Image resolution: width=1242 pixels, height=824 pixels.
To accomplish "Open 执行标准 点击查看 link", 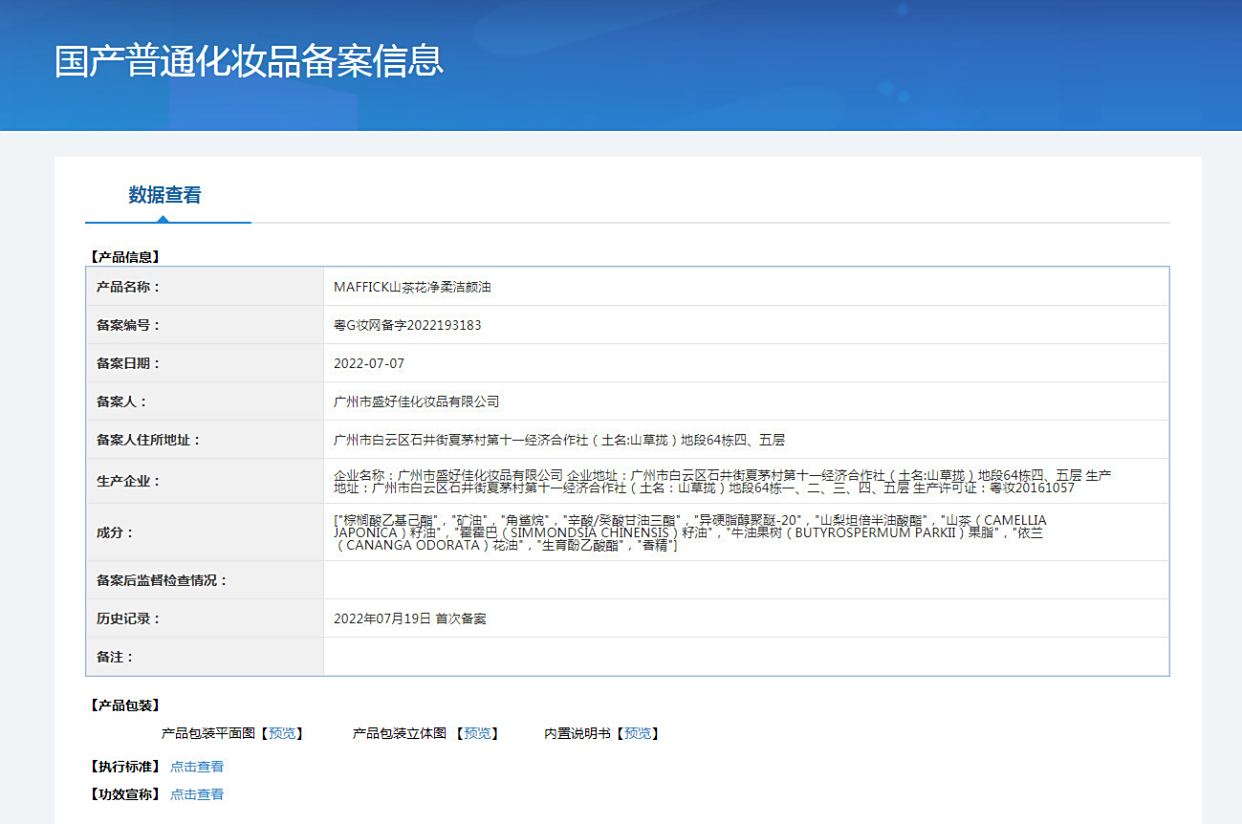I will click(197, 767).
